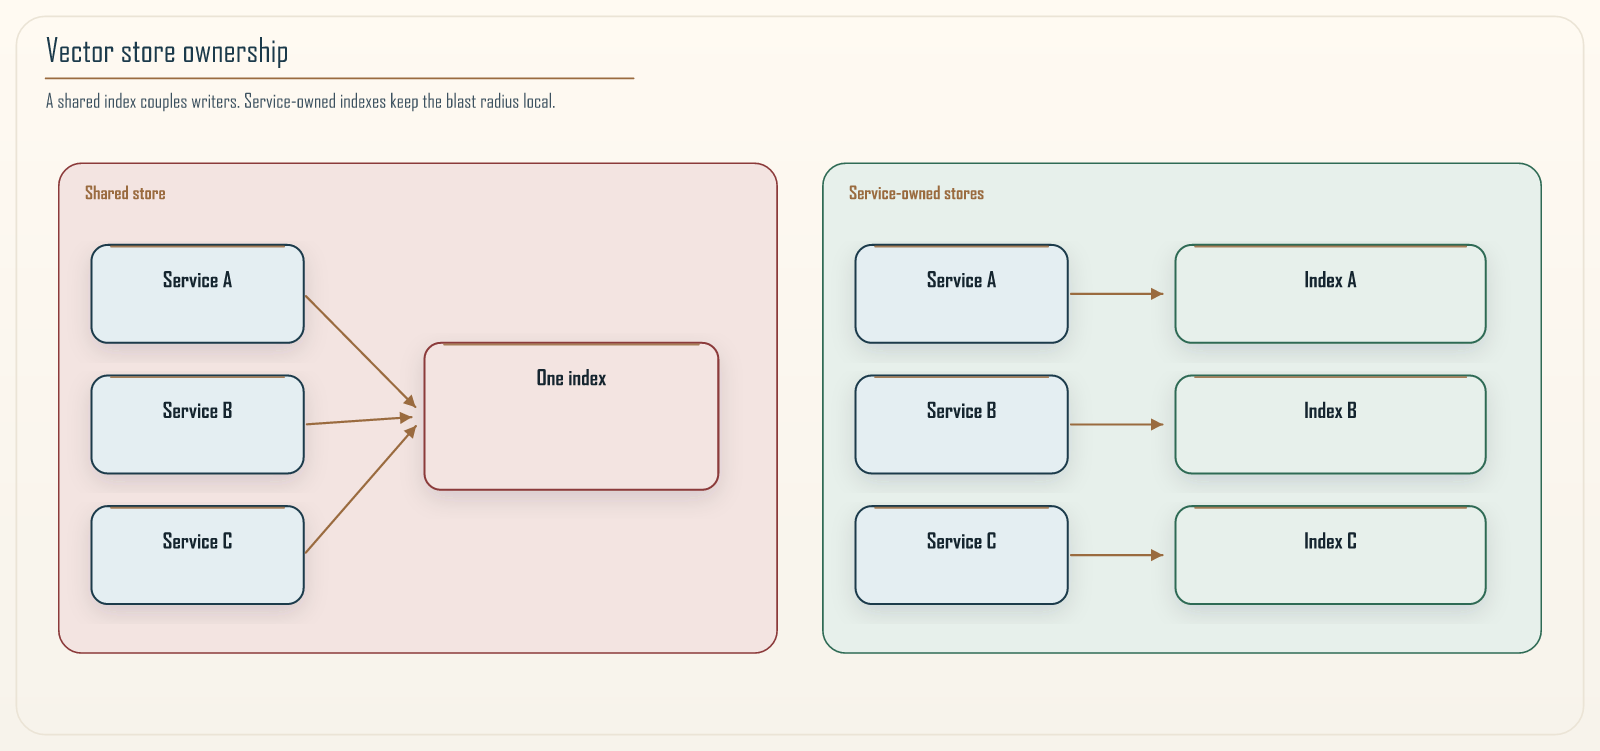Select Service C in Service-owned stores panel
The image size is (1600, 751).
[961, 555]
